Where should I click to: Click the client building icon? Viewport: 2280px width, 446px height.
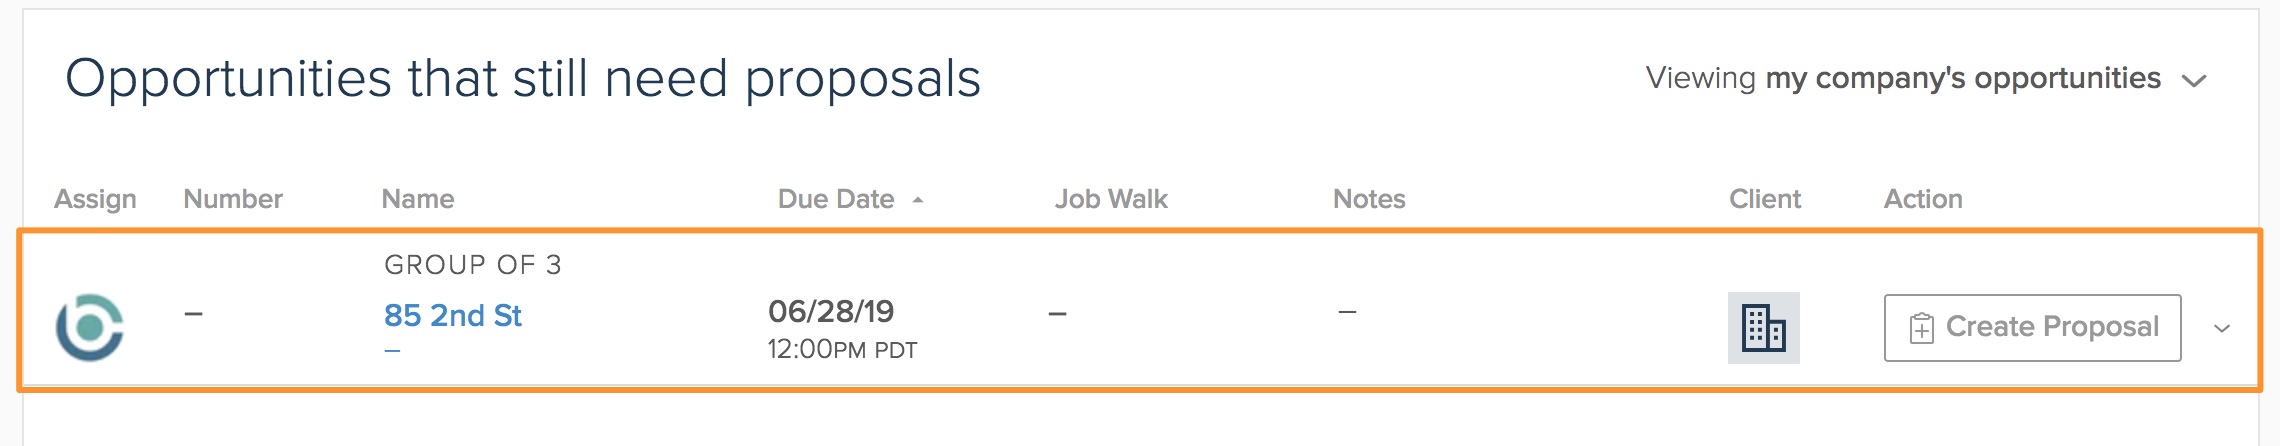1763,328
